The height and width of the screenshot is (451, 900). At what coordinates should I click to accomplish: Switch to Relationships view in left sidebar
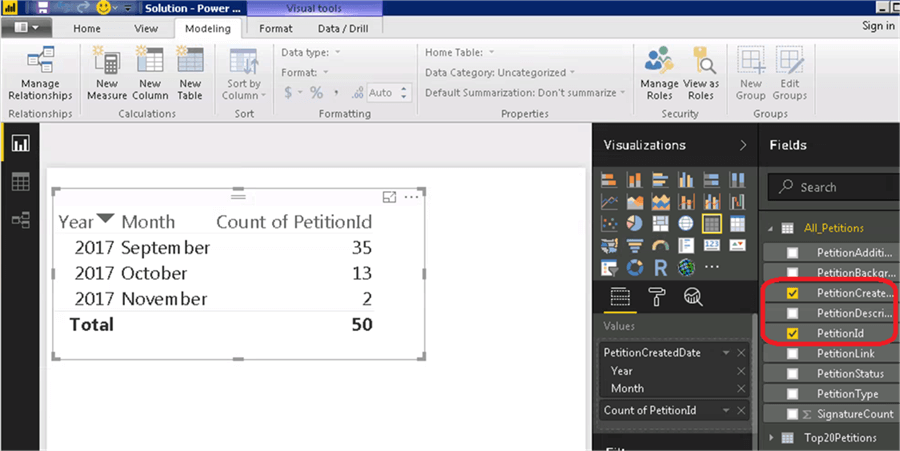[x=20, y=220]
